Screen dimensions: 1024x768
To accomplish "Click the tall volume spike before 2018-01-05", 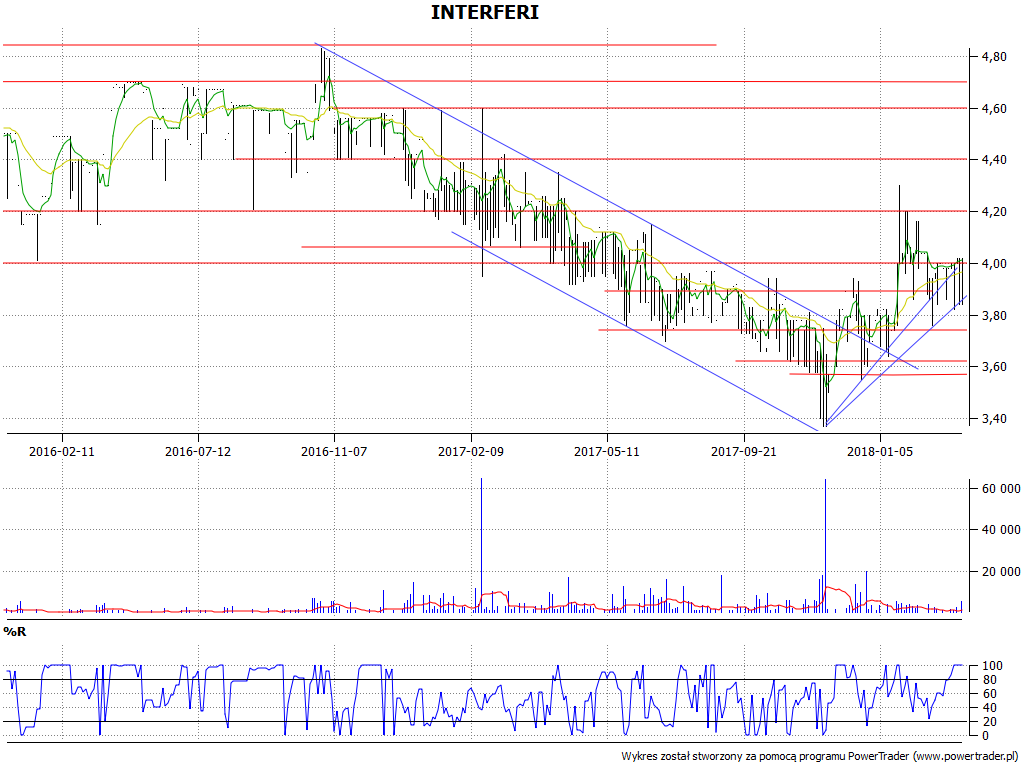I will tap(825, 545).
